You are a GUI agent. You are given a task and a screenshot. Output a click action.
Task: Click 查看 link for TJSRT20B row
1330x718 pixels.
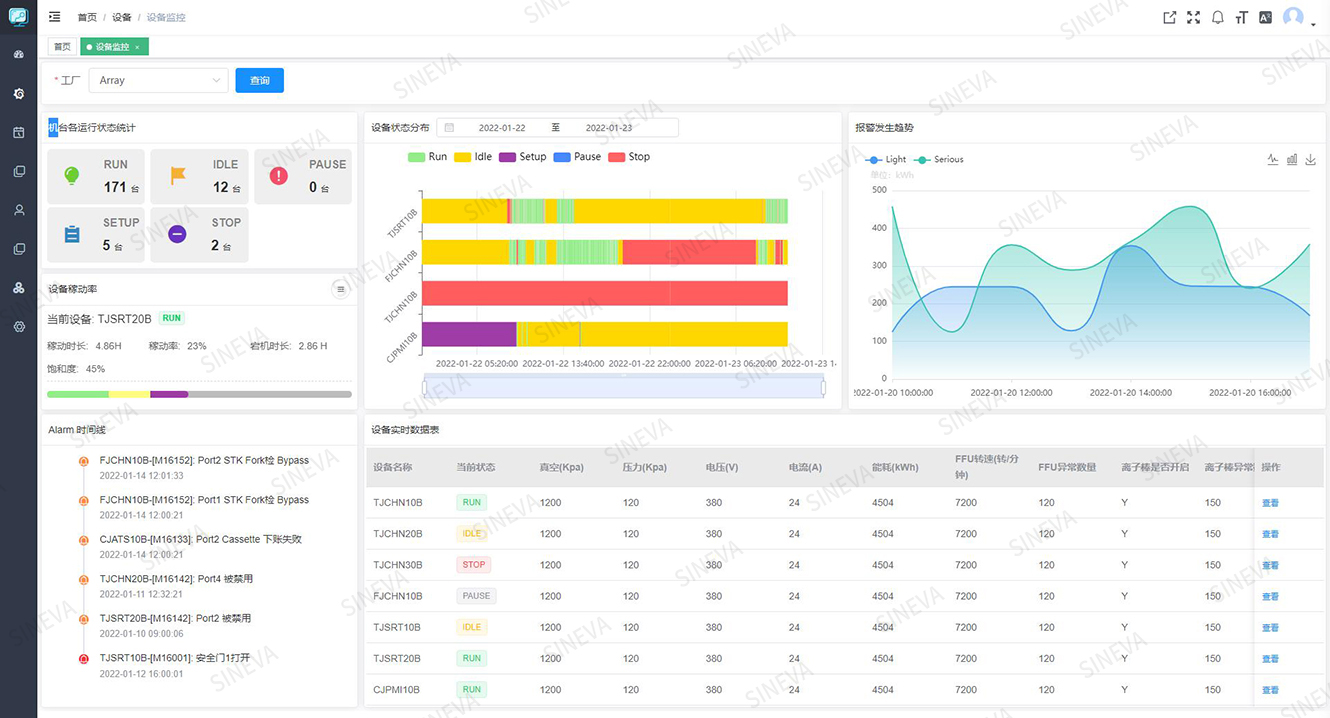click(1270, 659)
